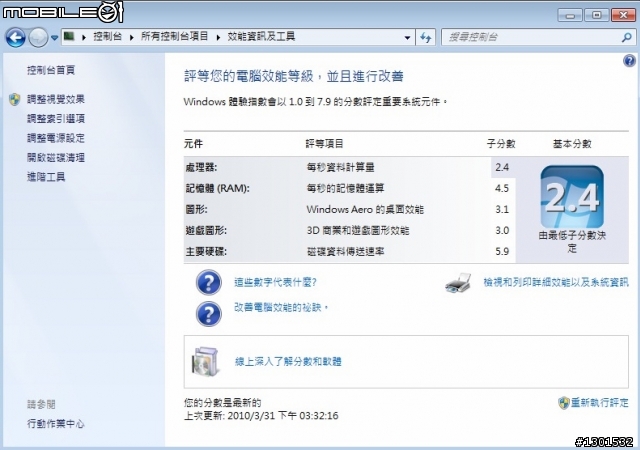This screenshot has height=450, width=640.
Task: Click the 評等項目 column header
Action: (x=325, y=144)
